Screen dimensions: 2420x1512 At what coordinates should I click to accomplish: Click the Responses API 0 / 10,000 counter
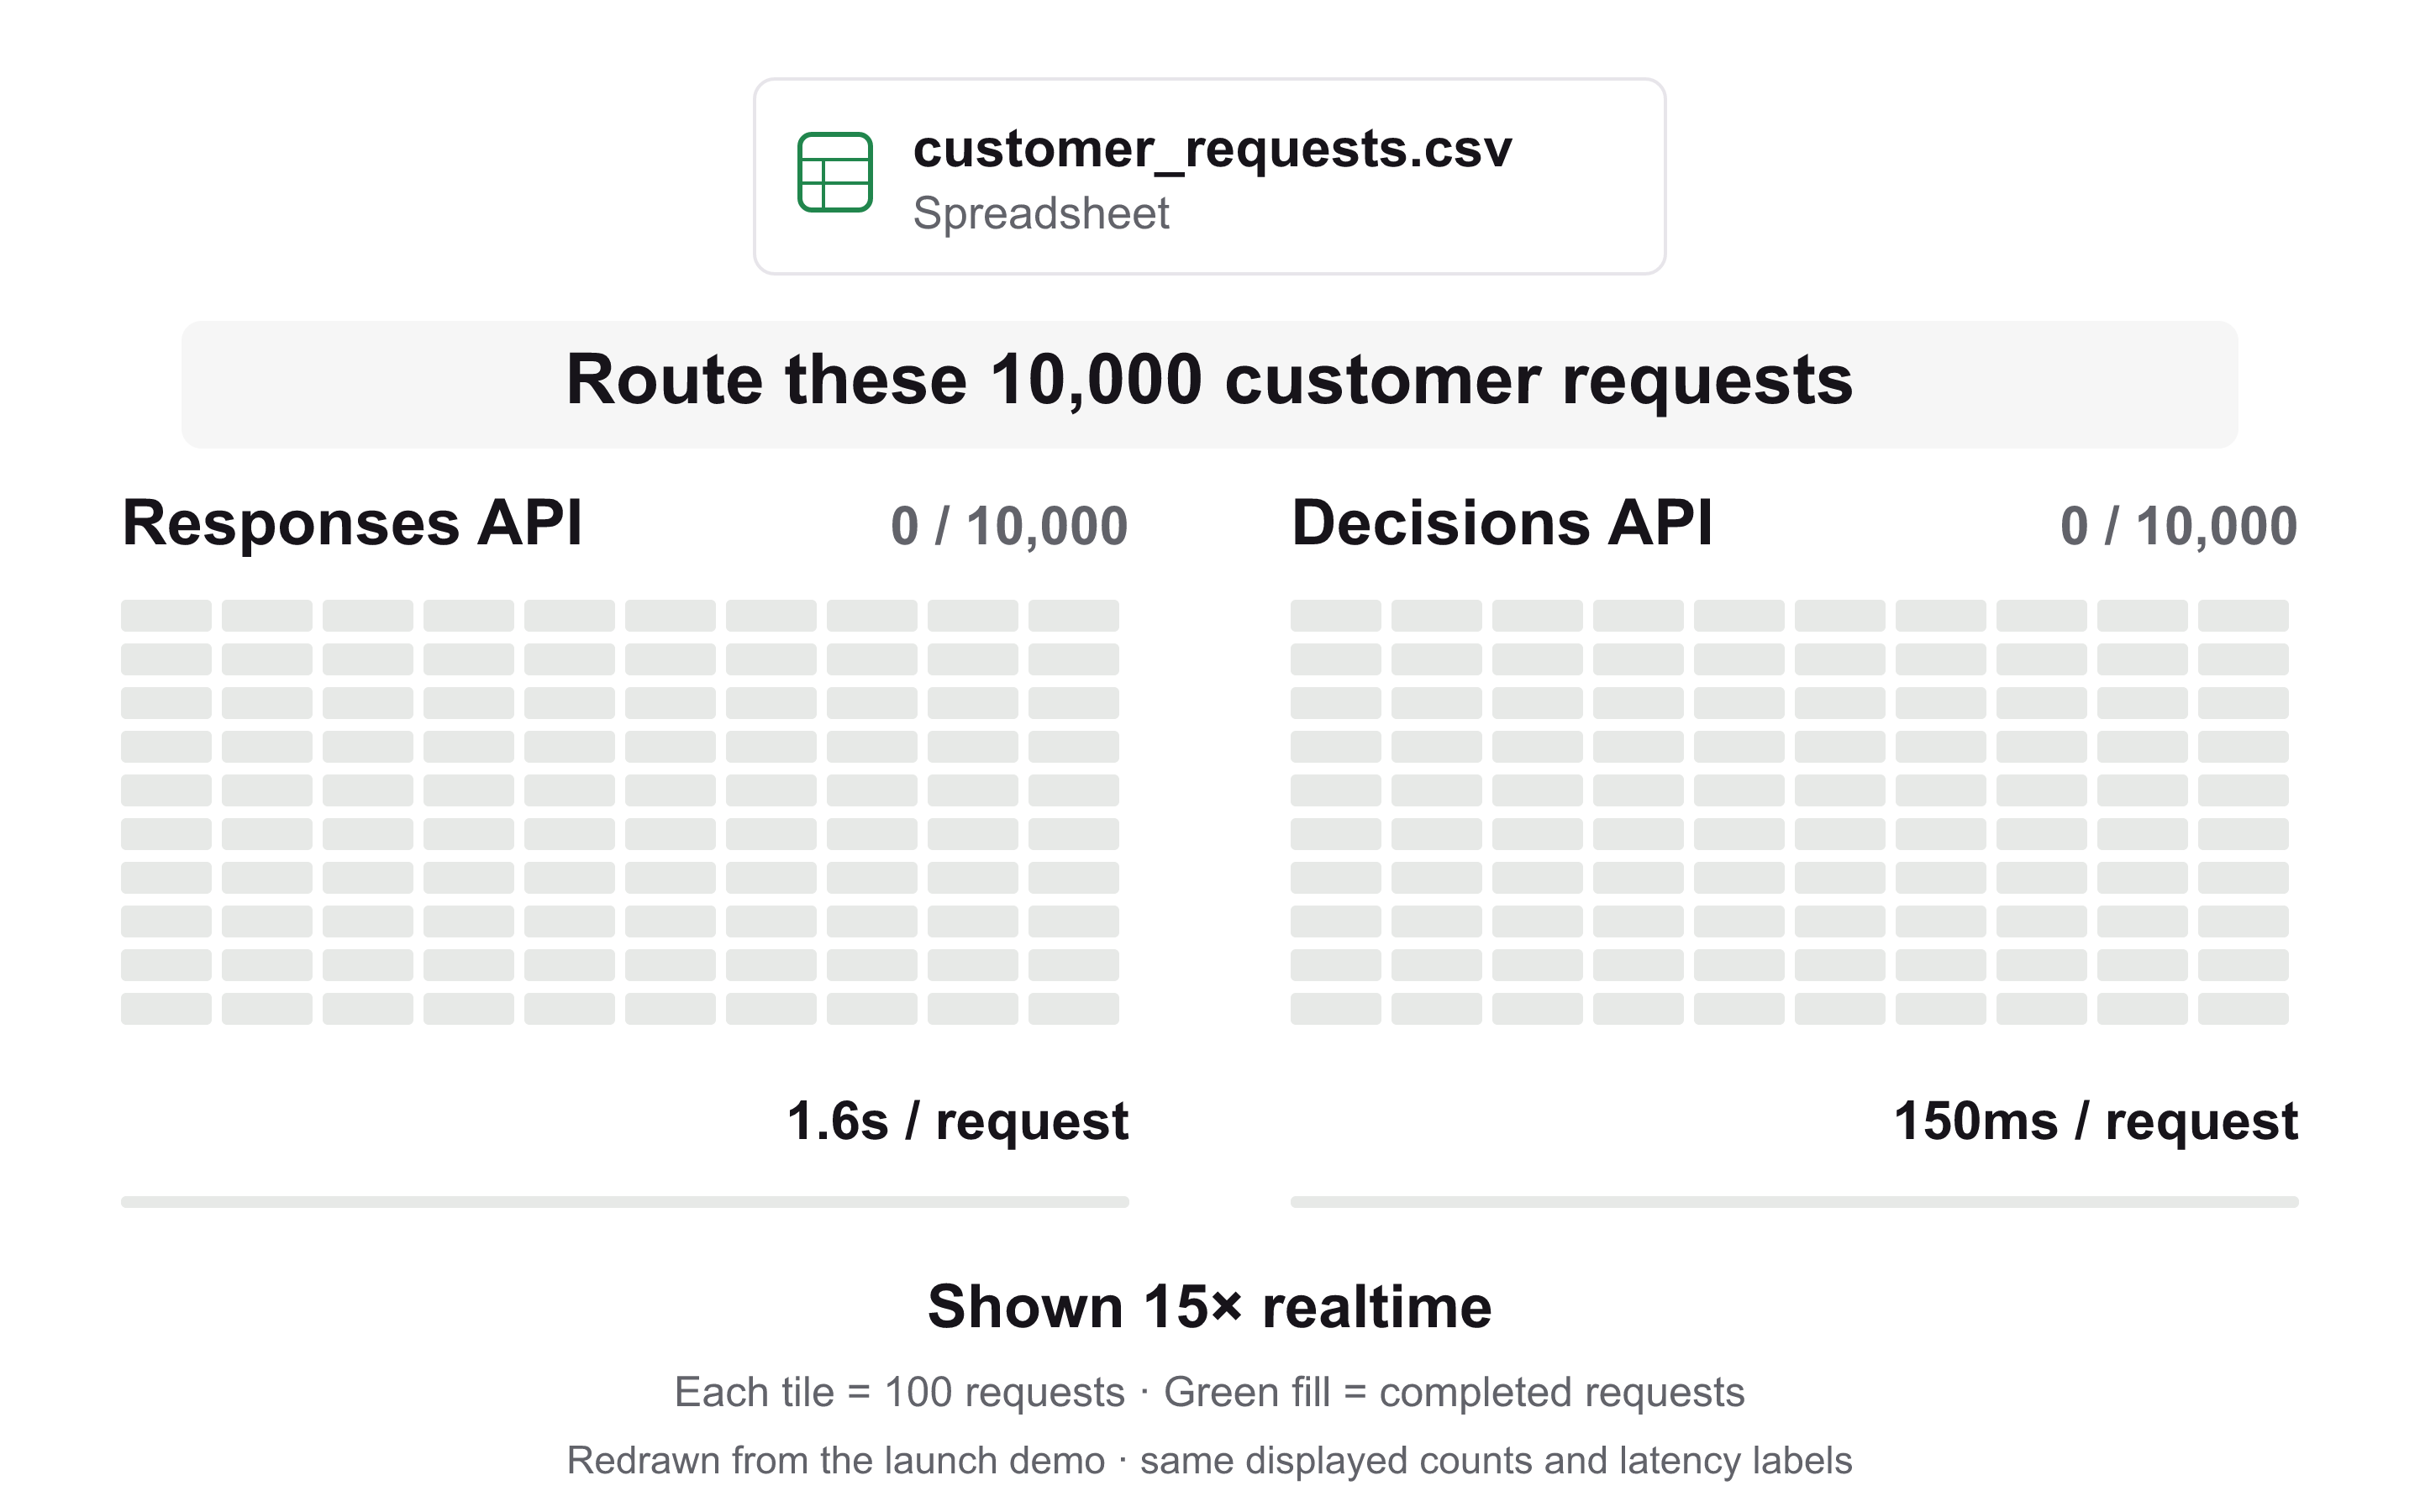[1009, 527]
